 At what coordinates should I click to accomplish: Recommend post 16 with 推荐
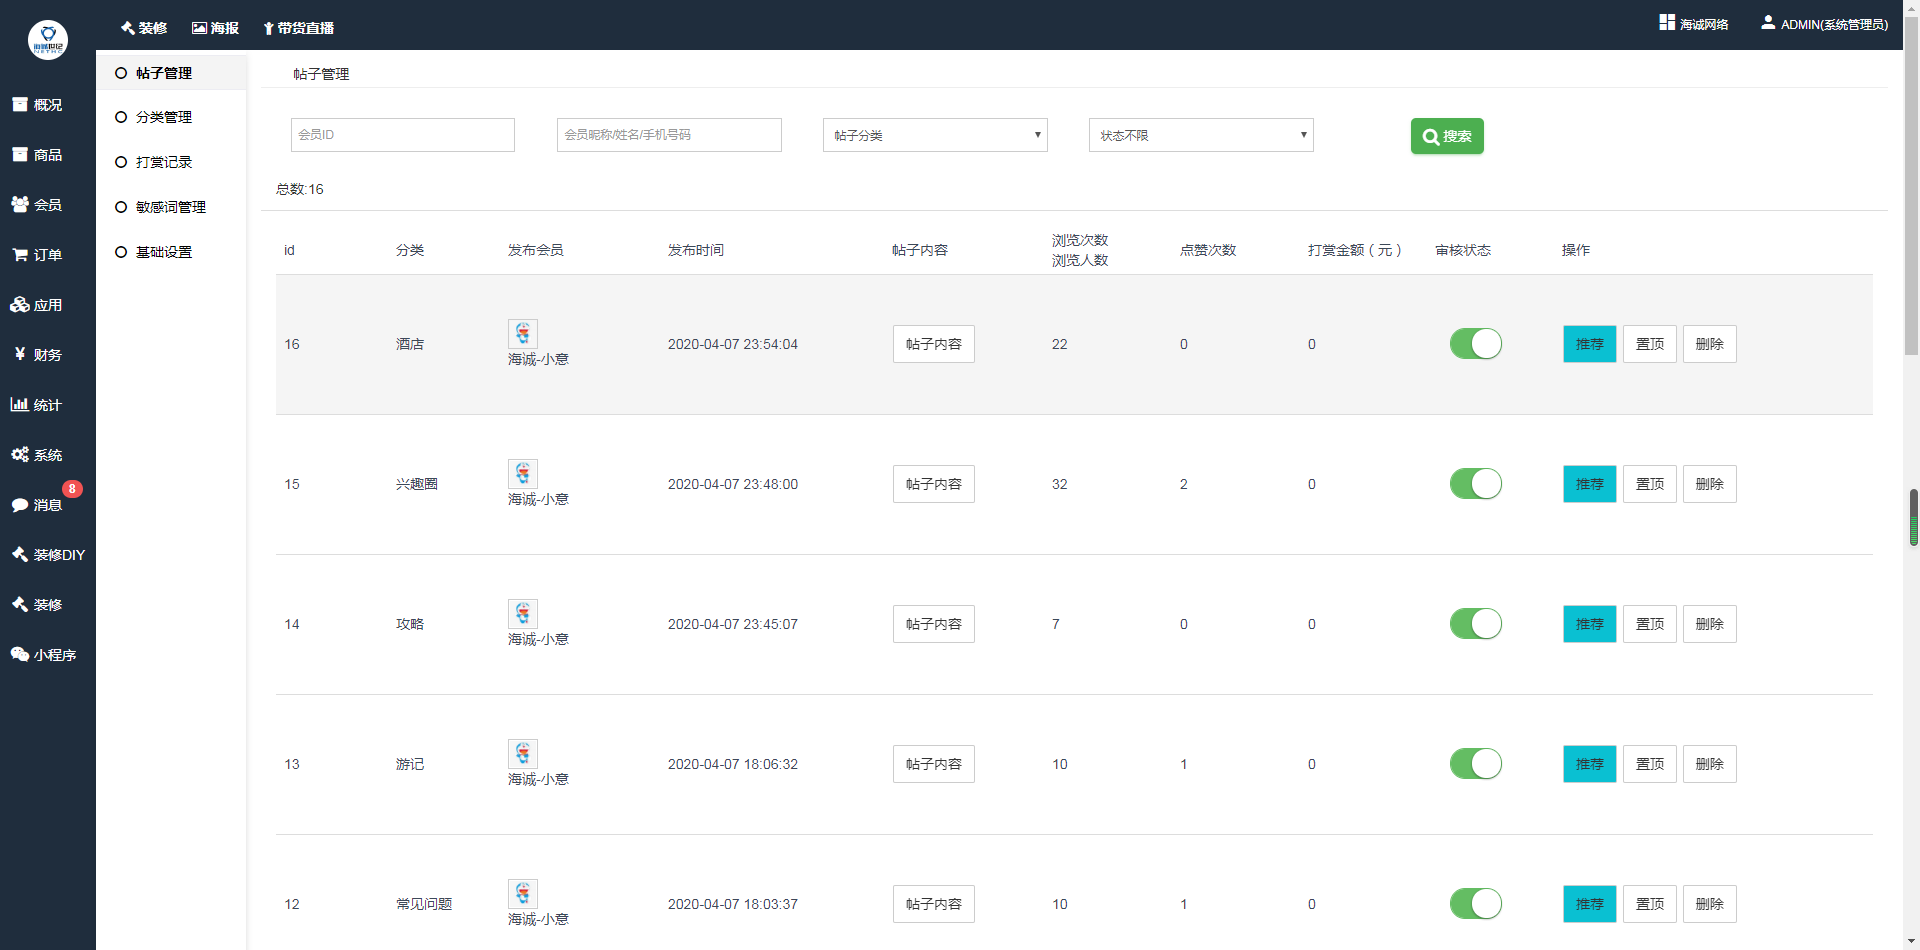pyautogui.click(x=1590, y=344)
